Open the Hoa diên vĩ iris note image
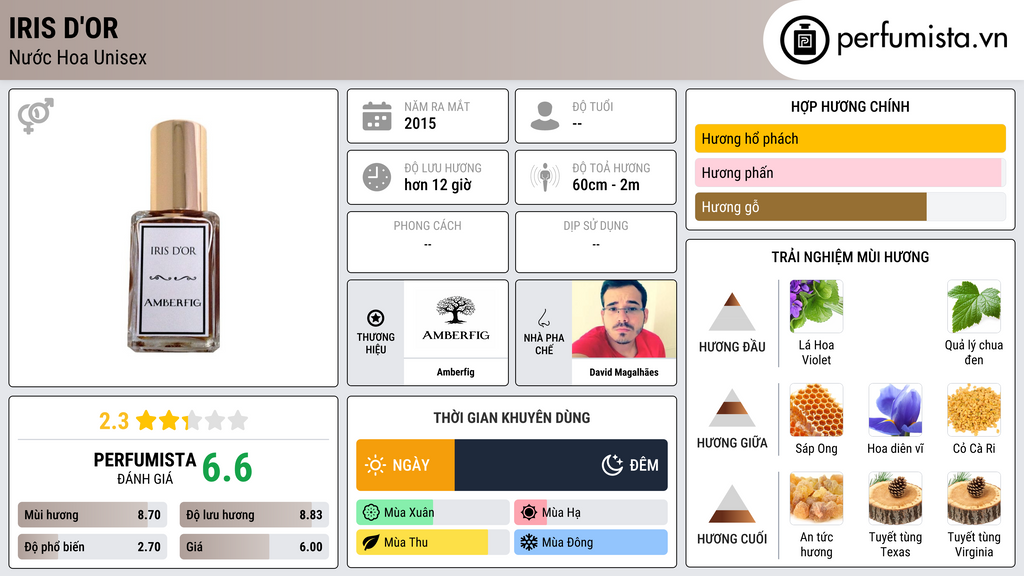The image size is (1024, 576). tap(895, 409)
